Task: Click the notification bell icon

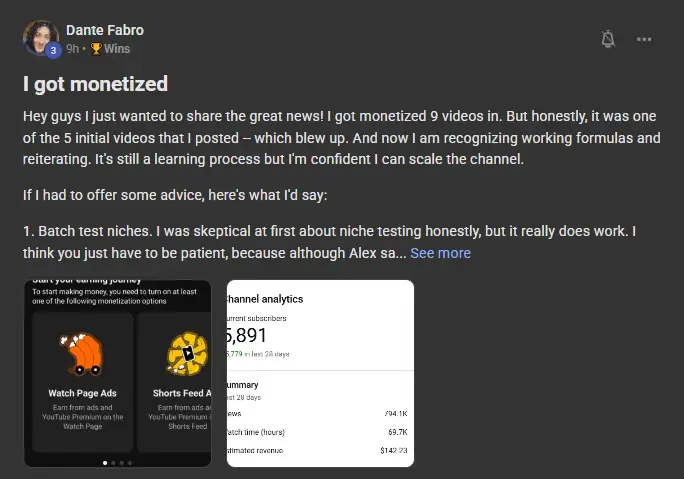Action: [608, 39]
